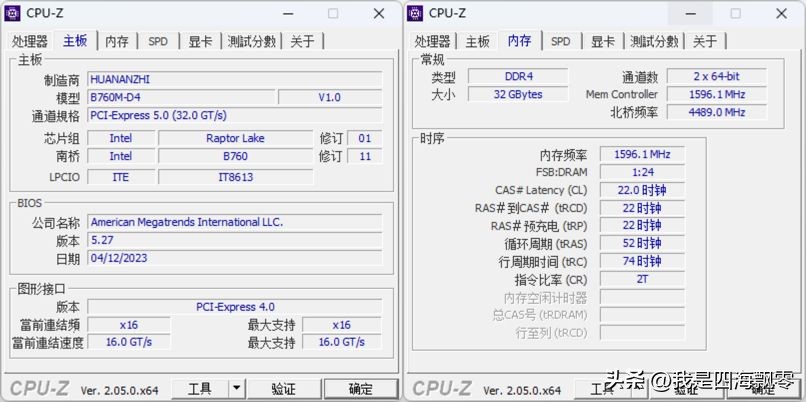806x402 pixels.
Task: Click PCI-Express 5.0 (32.0 GT/s) field
Action: 235,115
